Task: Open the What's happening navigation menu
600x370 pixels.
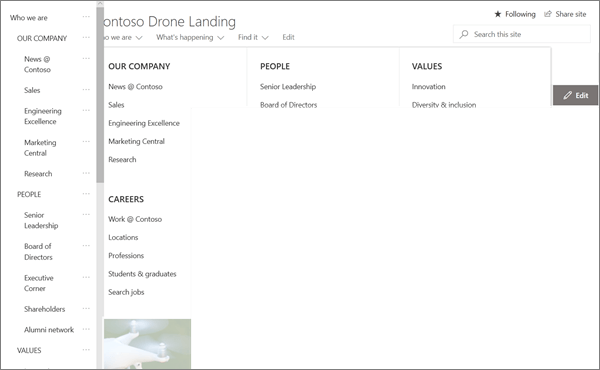Action: 185,37
